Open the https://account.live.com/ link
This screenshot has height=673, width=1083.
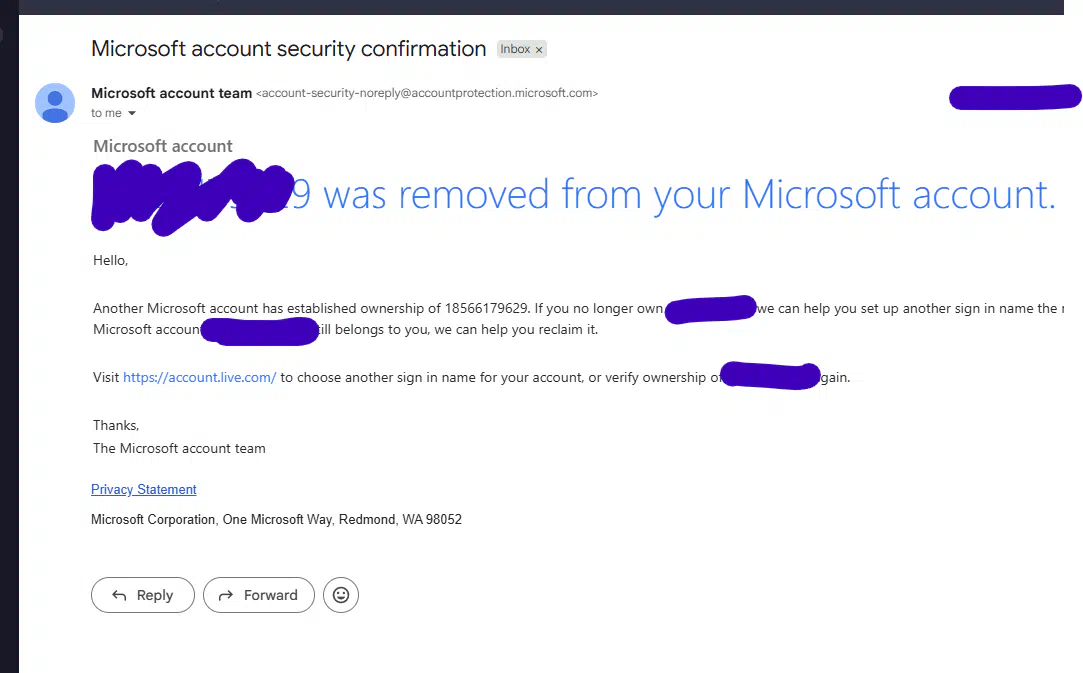[x=200, y=377]
